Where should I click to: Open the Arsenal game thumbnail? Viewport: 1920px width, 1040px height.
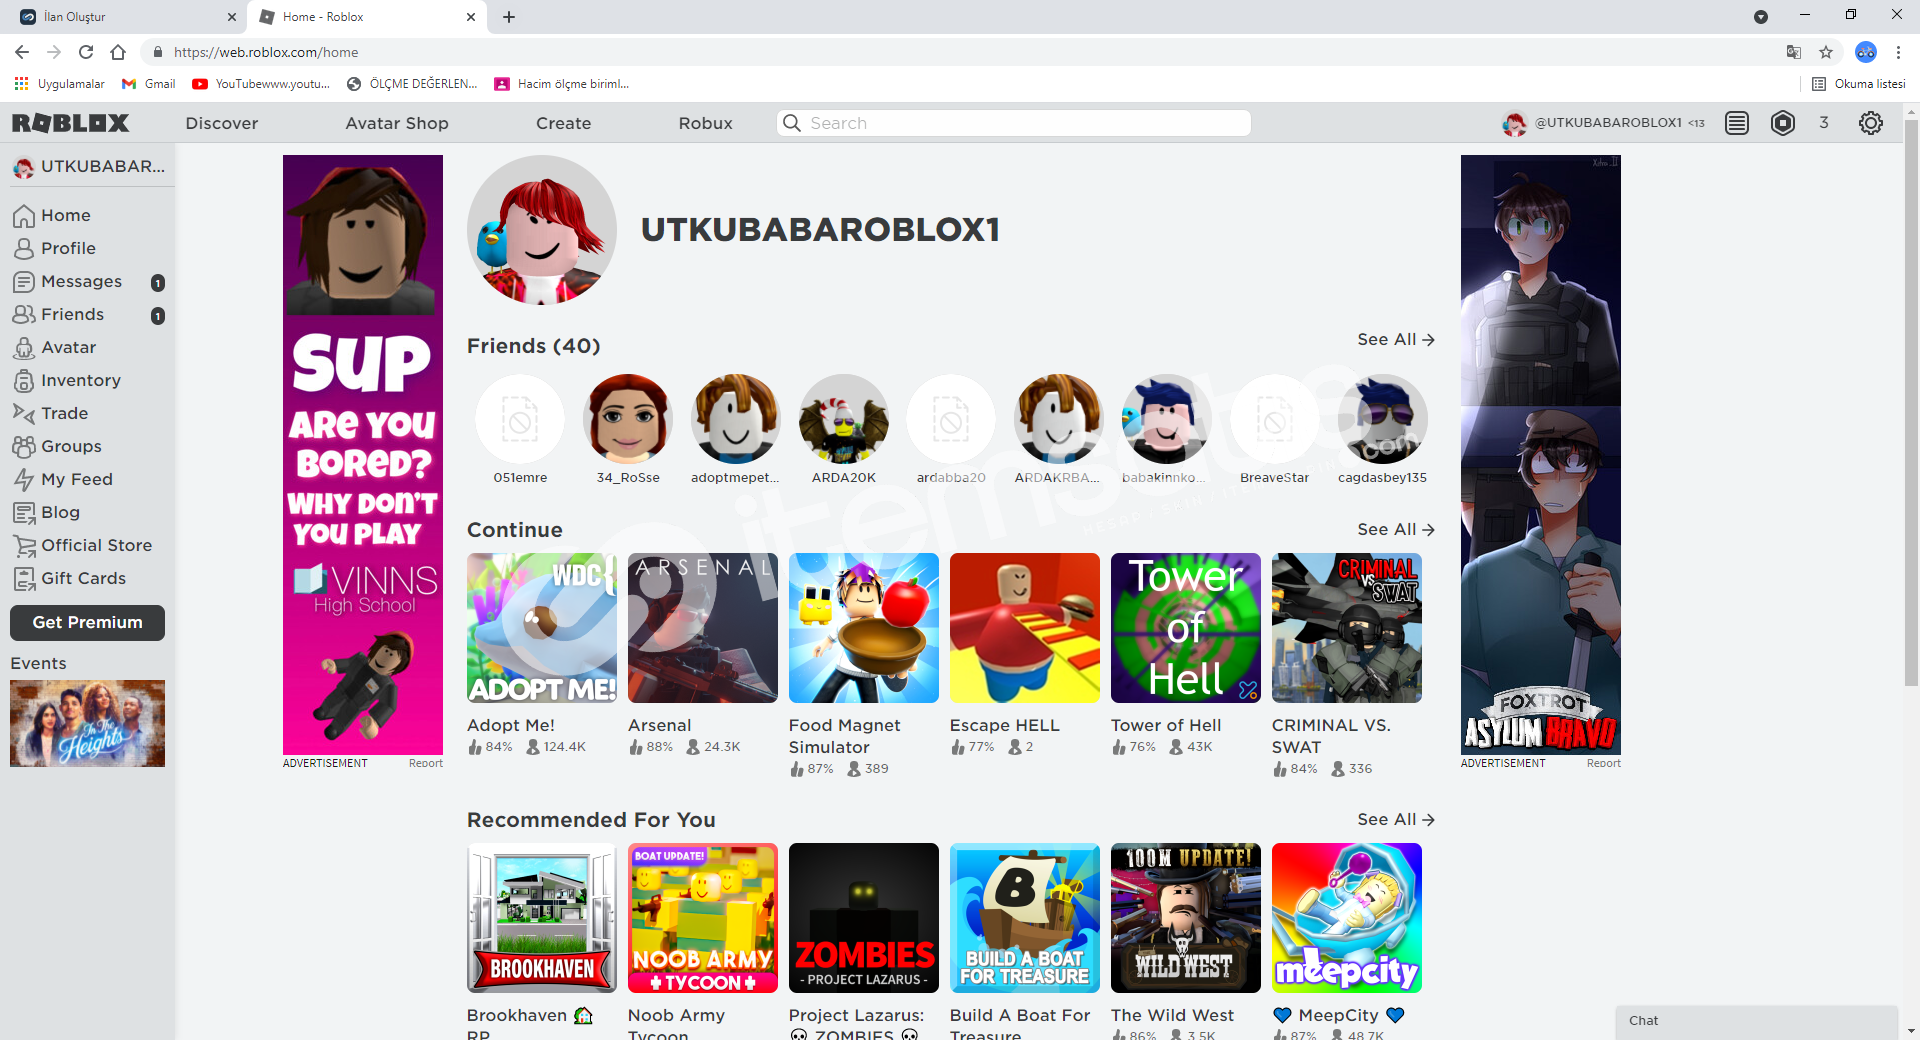[703, 628]
